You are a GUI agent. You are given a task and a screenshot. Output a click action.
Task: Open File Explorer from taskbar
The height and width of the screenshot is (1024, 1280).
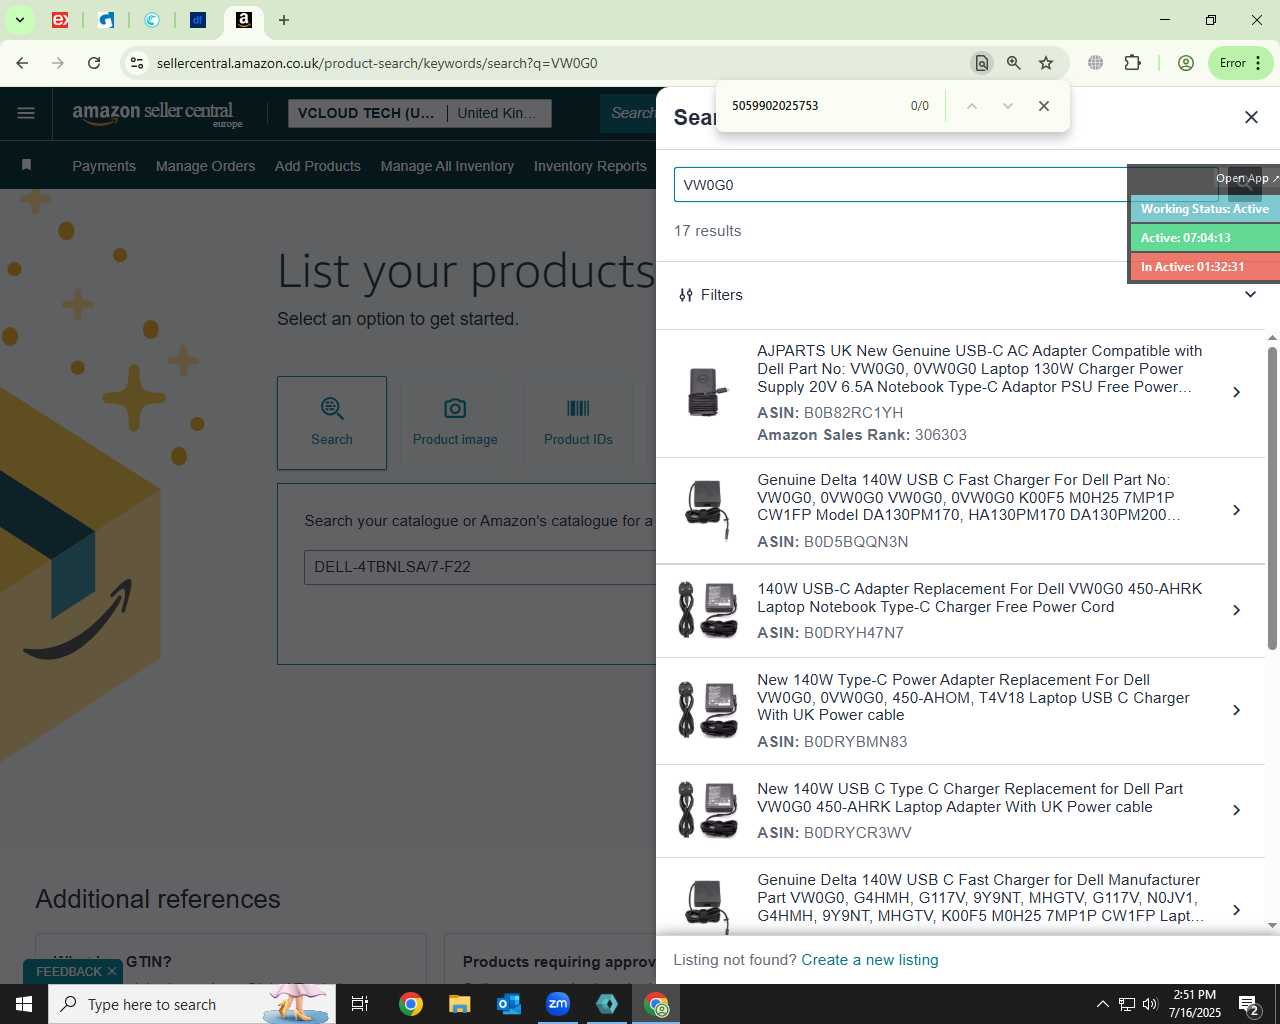pyautogui.click(x=459, y=1004)
